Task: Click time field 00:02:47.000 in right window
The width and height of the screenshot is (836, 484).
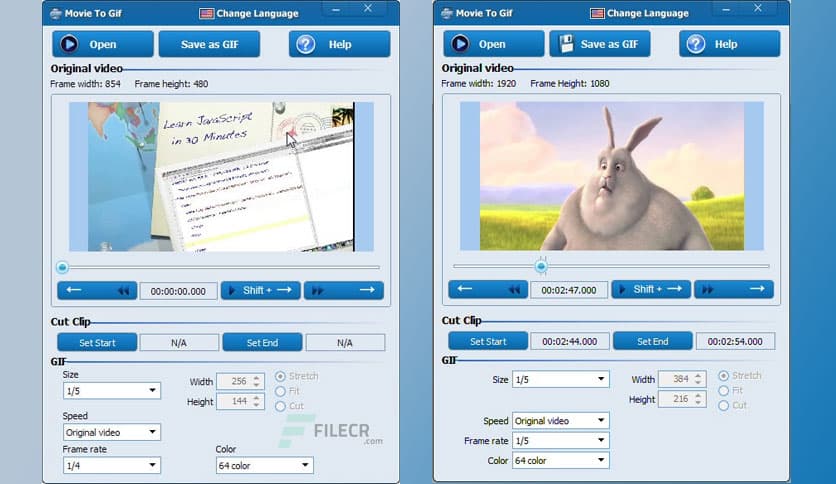Action: tap(569, 290)
